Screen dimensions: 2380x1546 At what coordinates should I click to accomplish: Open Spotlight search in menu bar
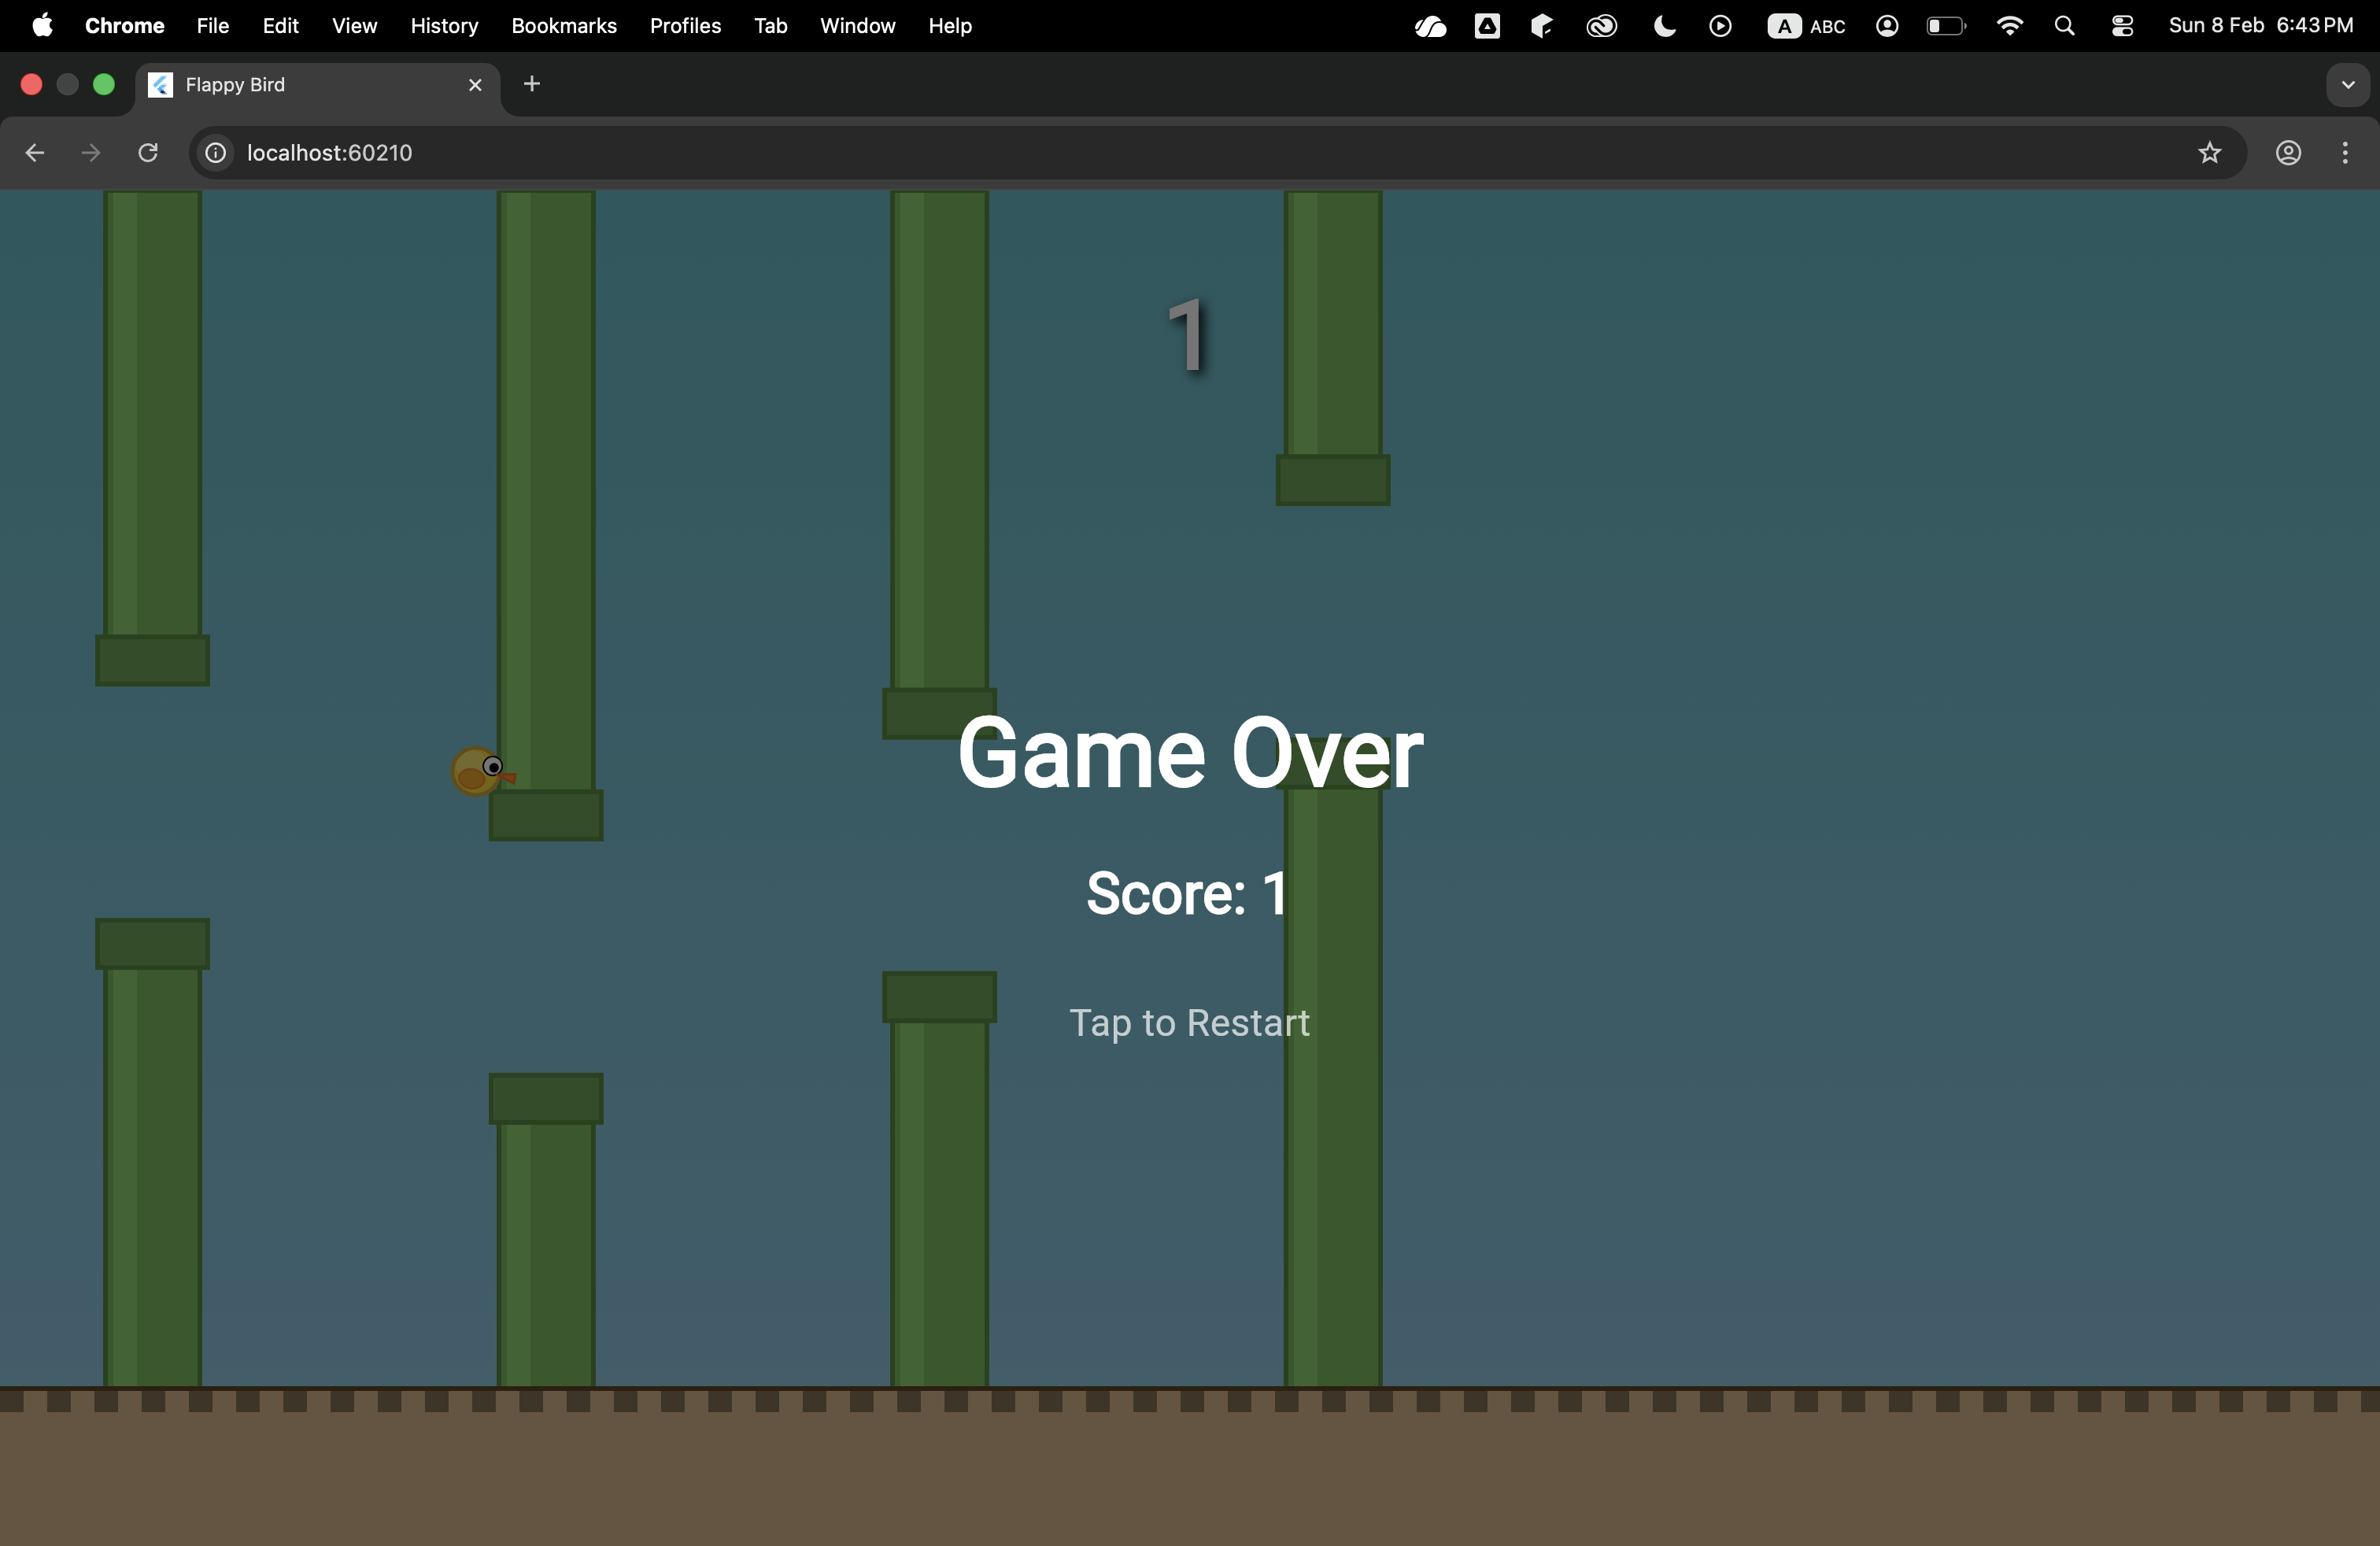click(2064, 26)
